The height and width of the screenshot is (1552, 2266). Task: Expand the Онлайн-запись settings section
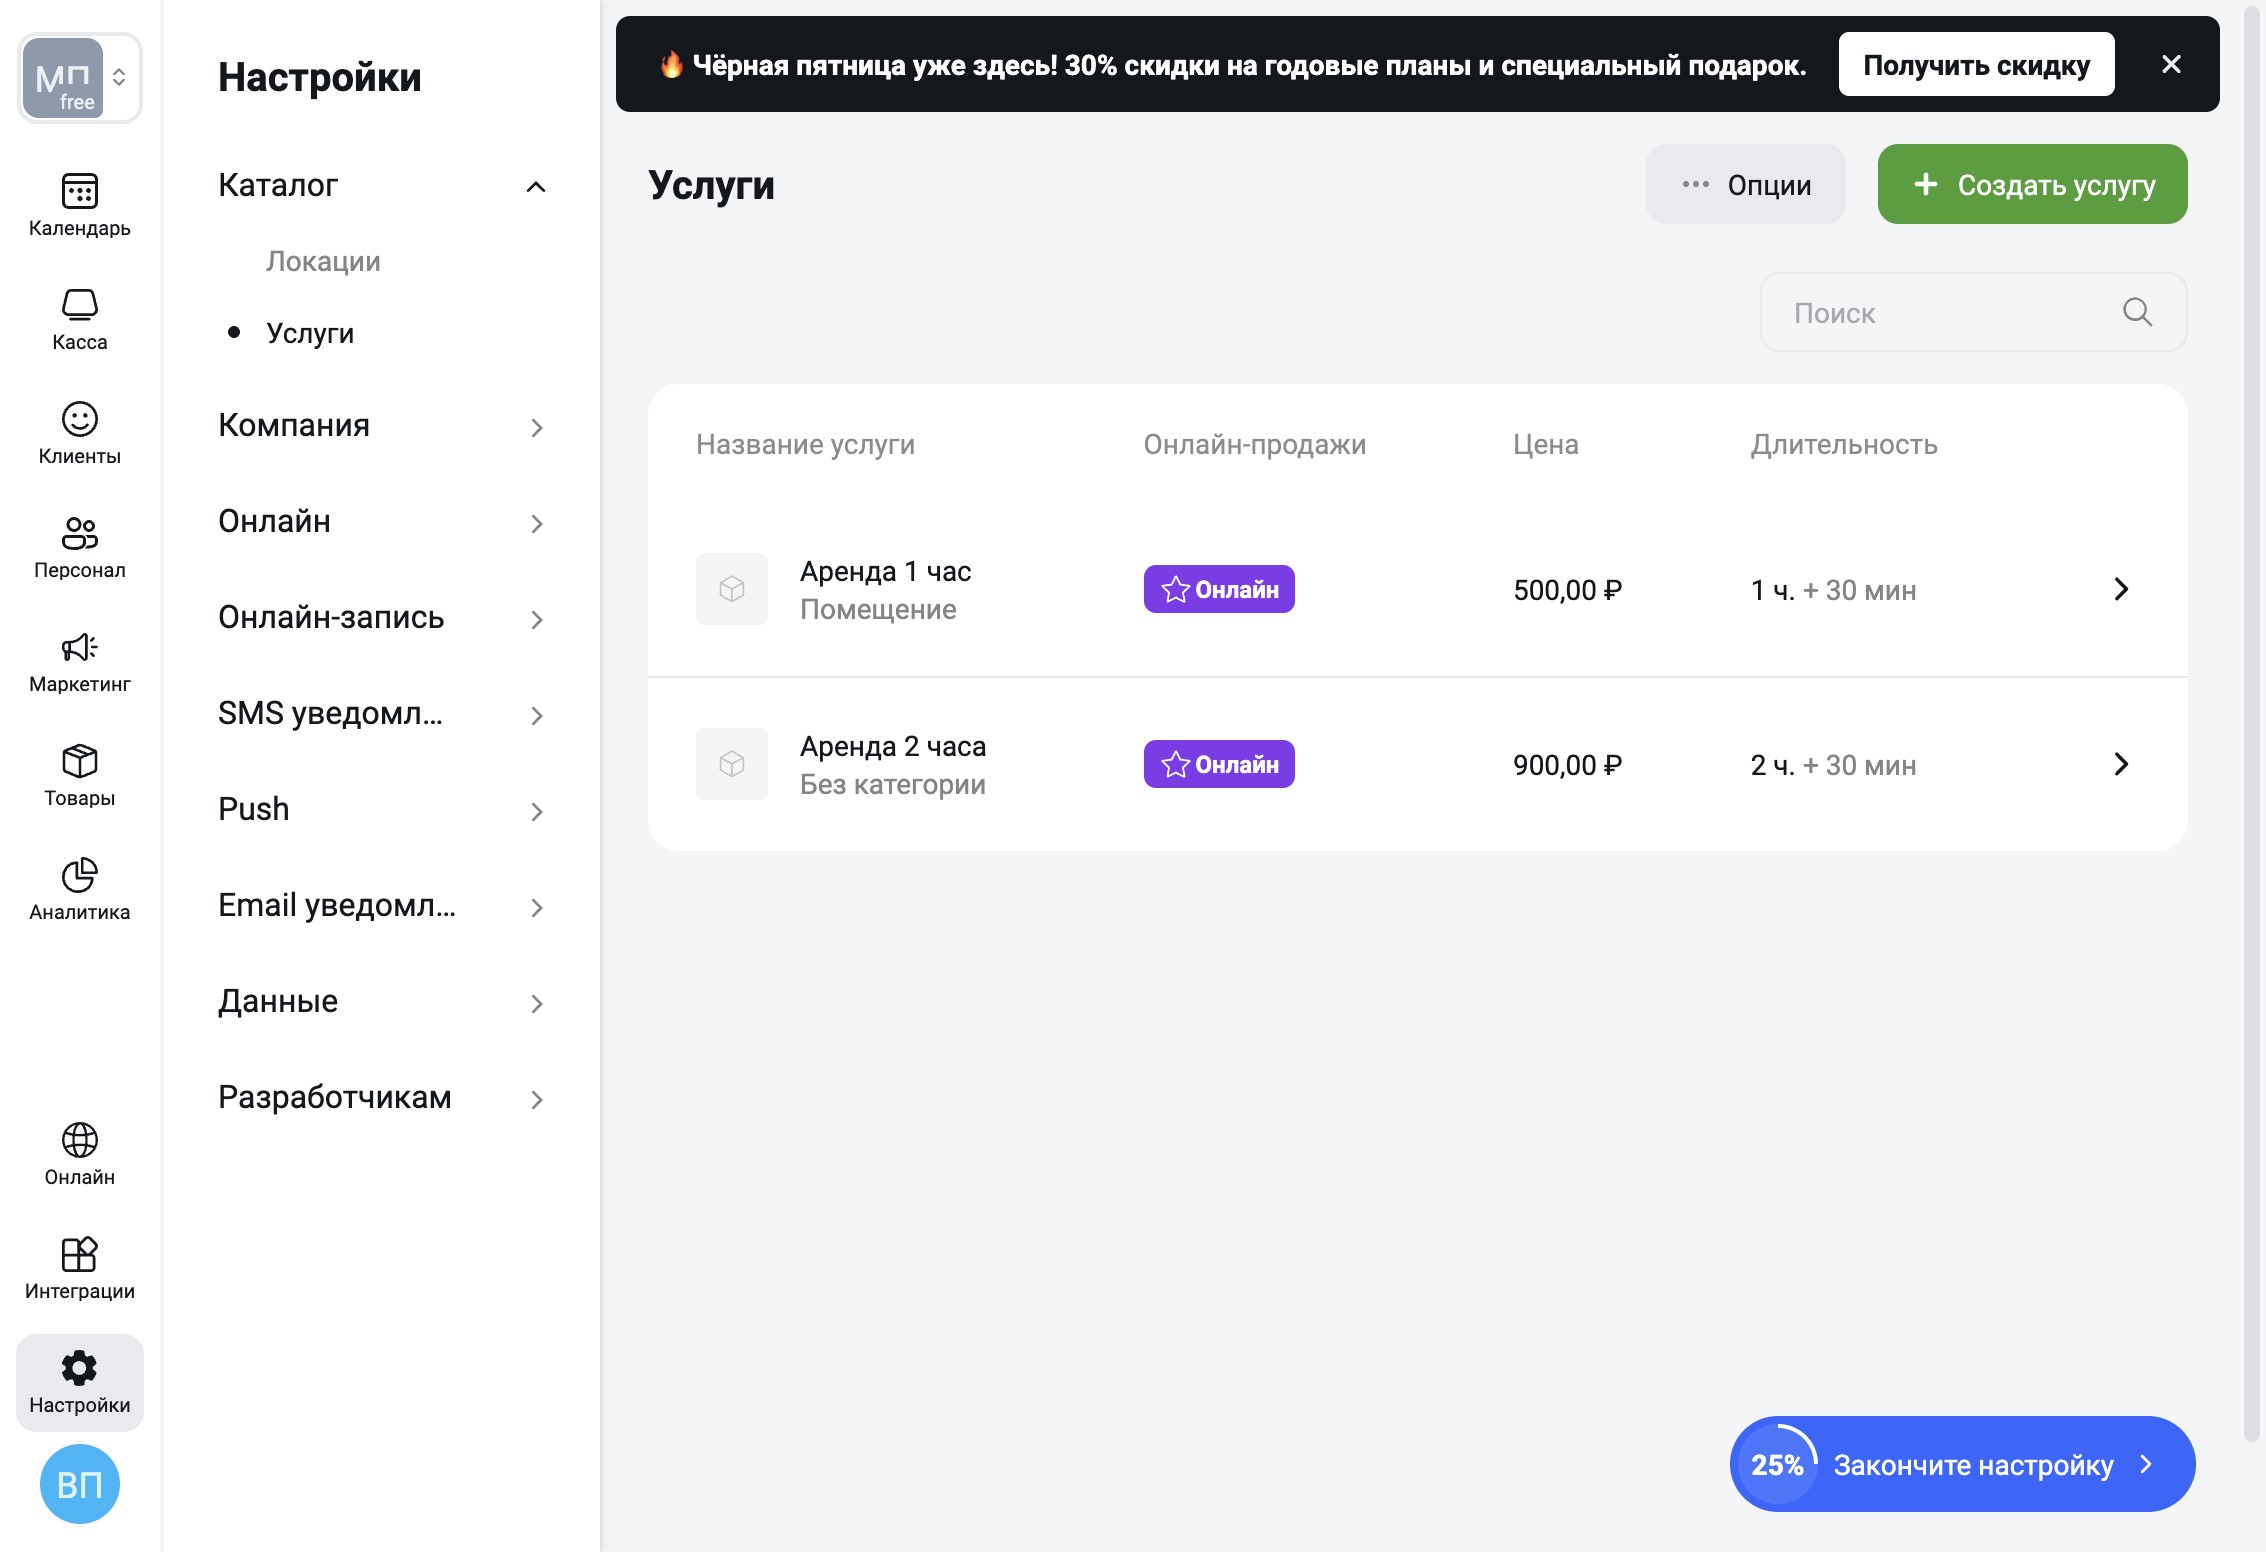[535, 619]
